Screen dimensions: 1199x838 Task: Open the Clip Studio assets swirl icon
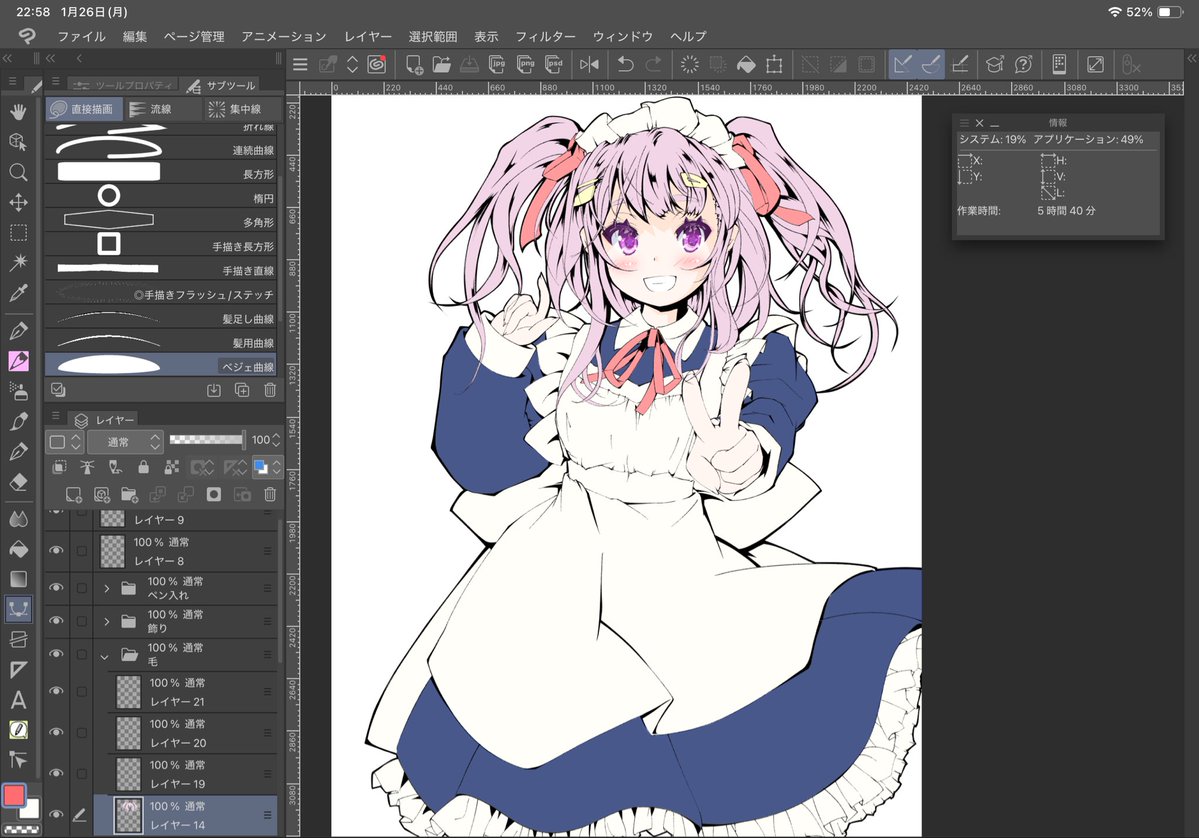point(376,64)
